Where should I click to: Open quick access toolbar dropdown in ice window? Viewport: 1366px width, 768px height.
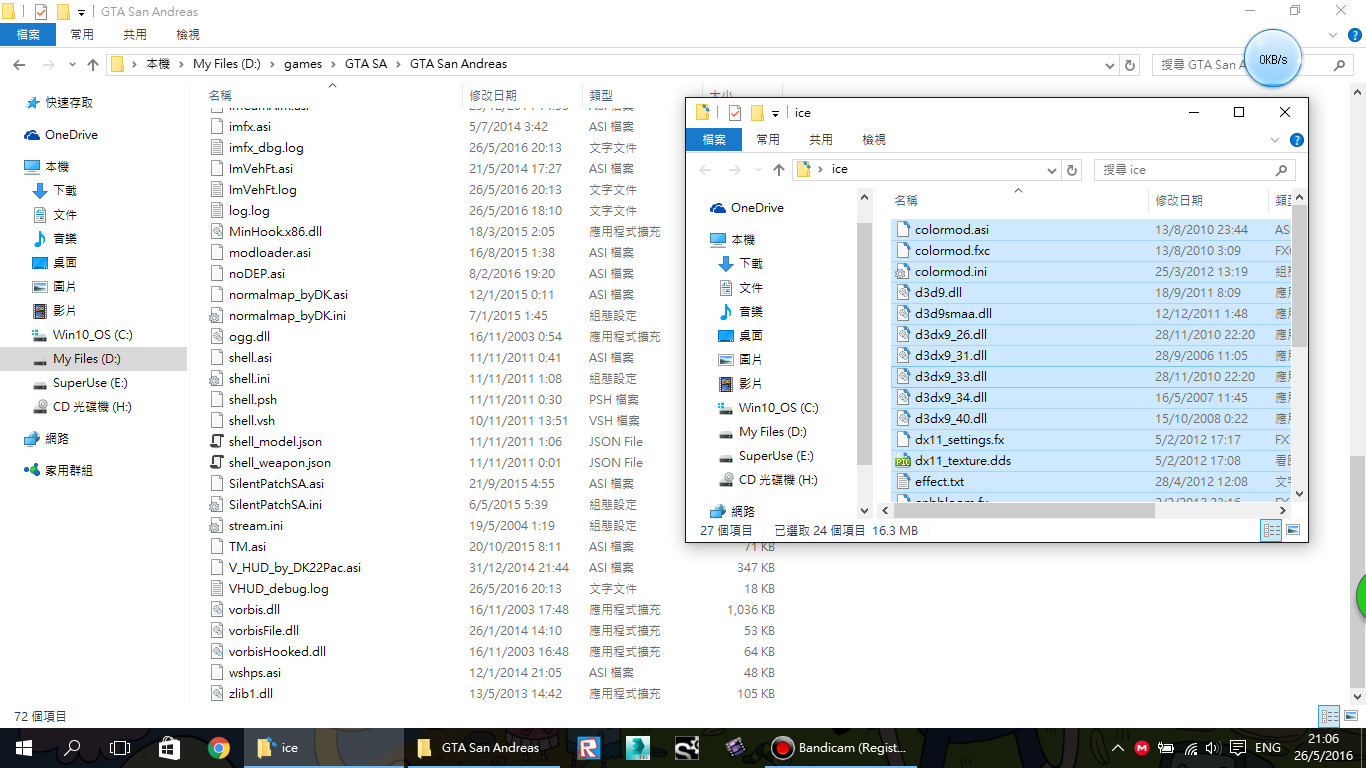(775, 113)
